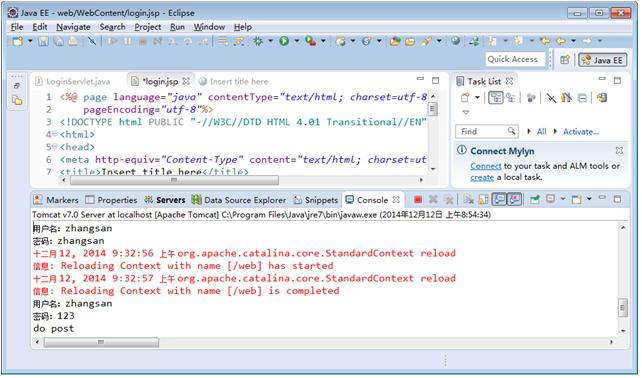Click the New Task icon in Task List
Viewport: 642px width, 378px height.
tap(465, 98)
